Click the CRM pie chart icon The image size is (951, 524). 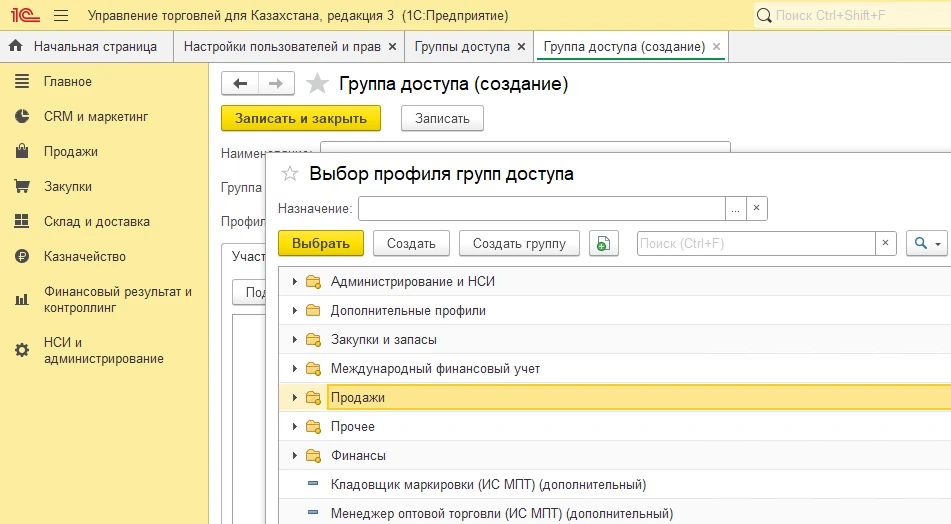point(22,116)
